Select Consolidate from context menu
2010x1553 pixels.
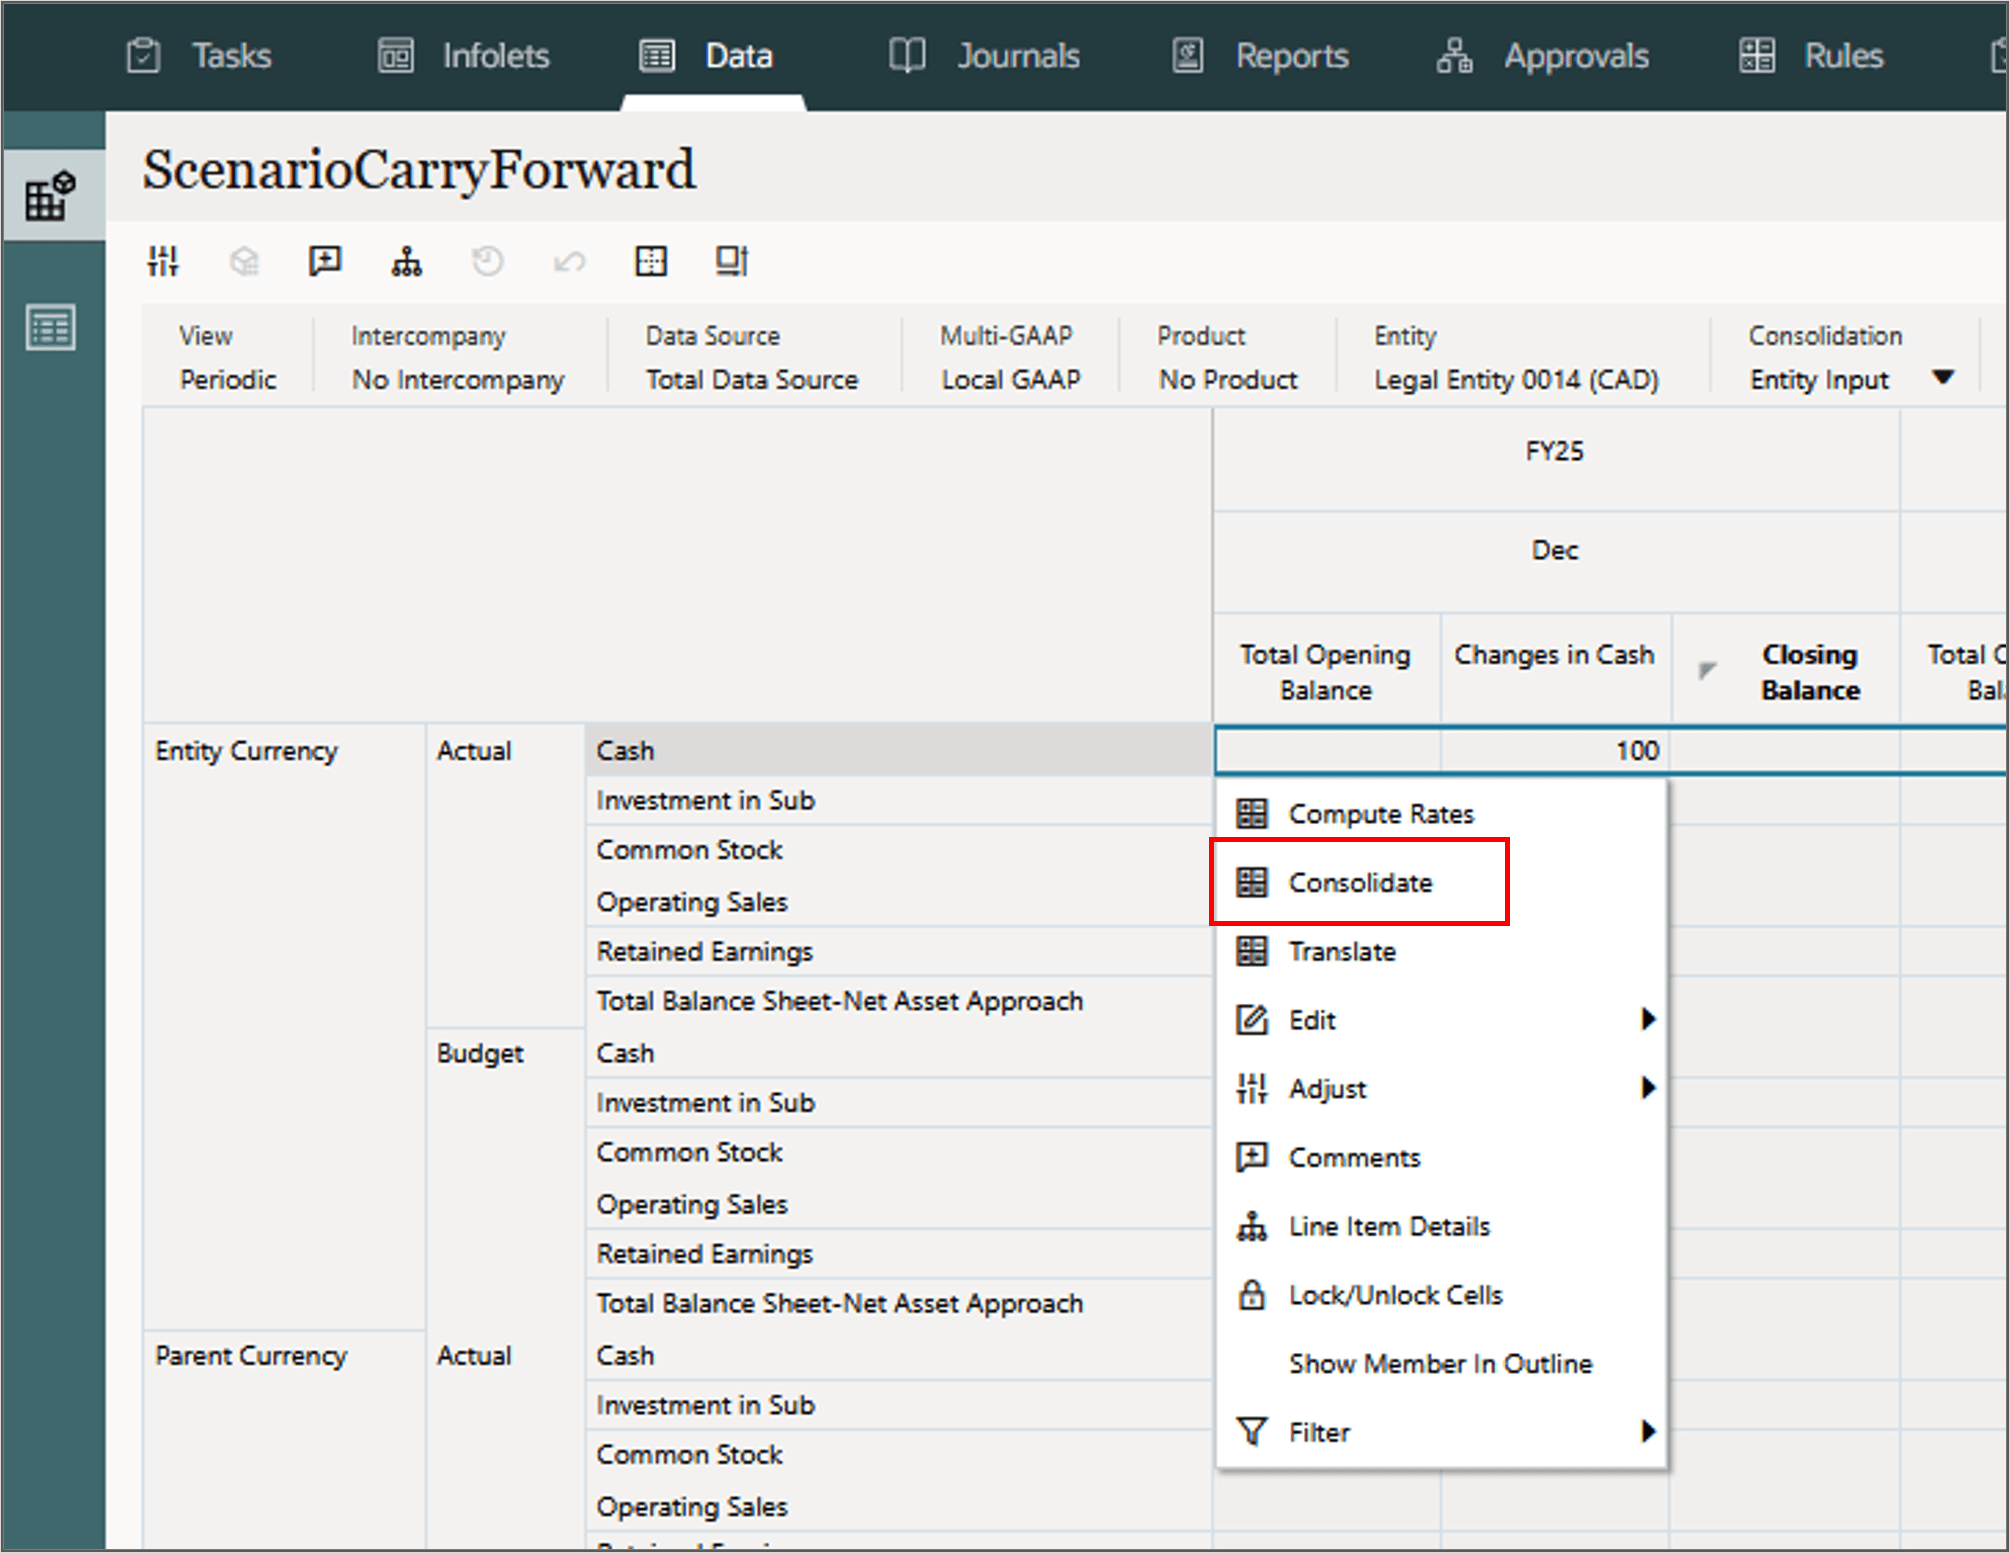(1359, 883)
